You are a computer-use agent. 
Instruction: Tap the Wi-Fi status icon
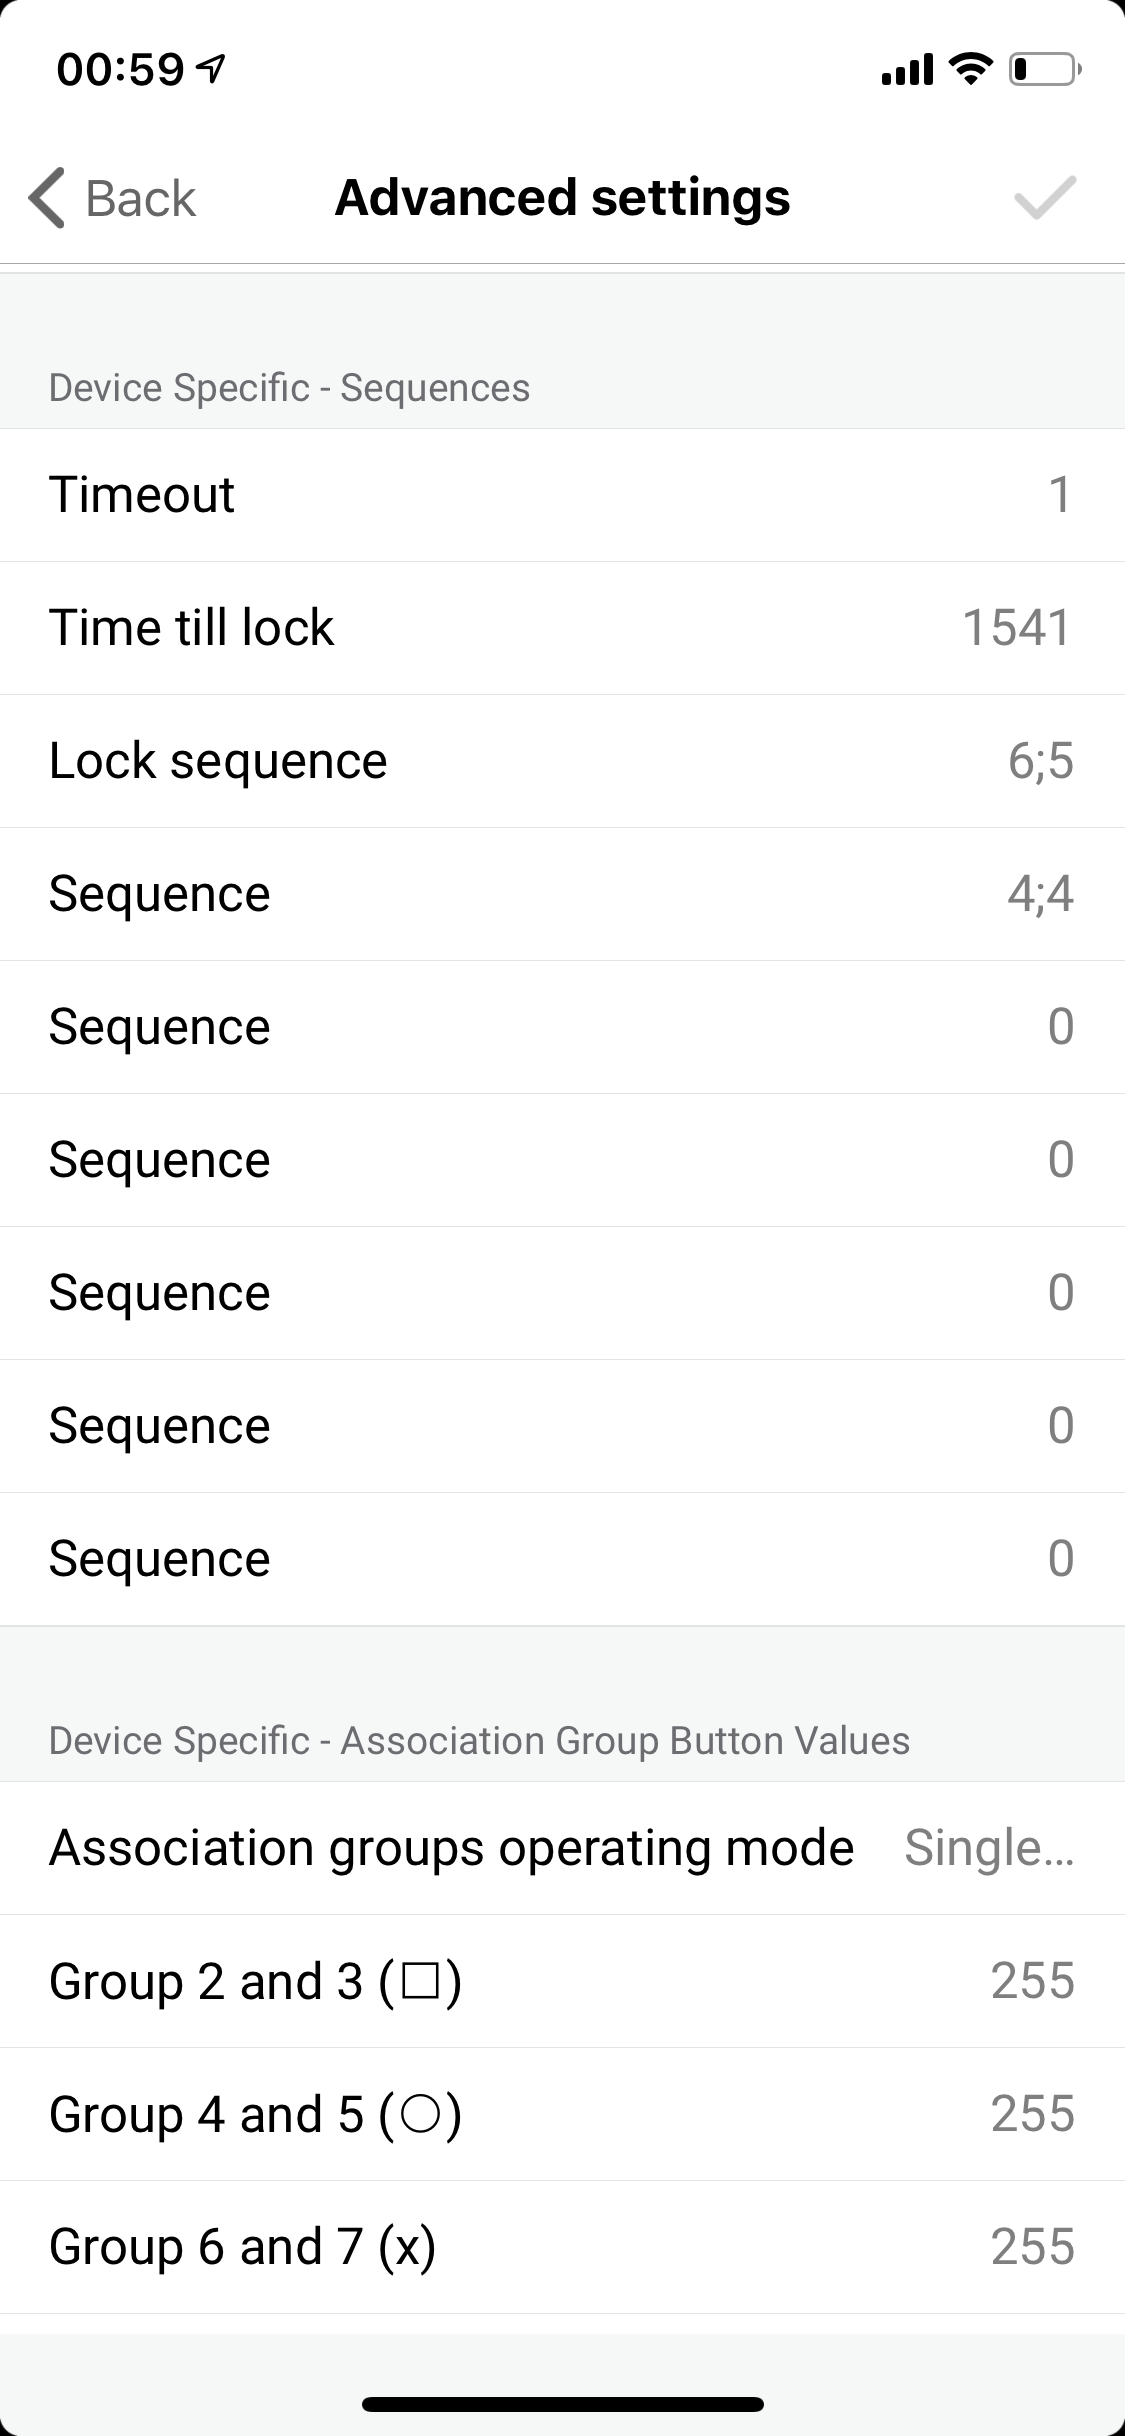point(969,69)
